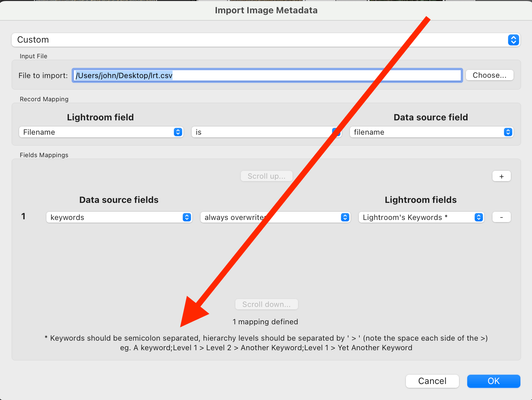Click the Filename dropdown blue arrow icon
532x400 pixels.
tap(178, 132)
